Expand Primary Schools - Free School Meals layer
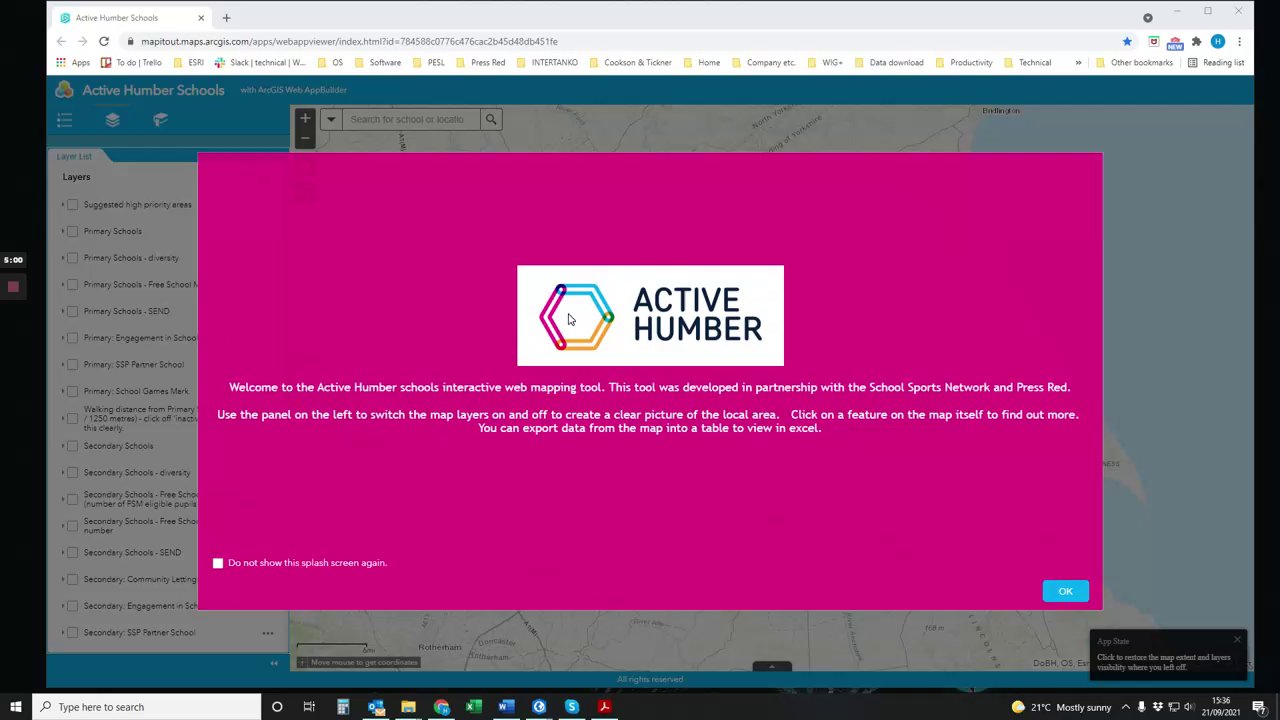The width and height of the screenshot is (1280, 720). pyautogui.click(x=62, y=285)
